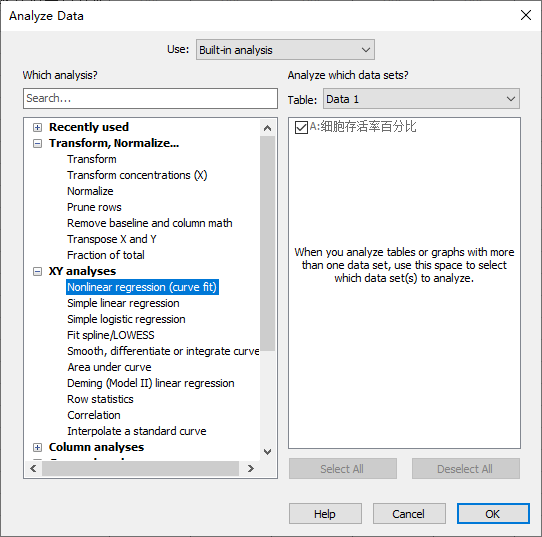542x537 pixels.
Task: Close the Analyze Data dialog
Action: [x=526, y=15]
